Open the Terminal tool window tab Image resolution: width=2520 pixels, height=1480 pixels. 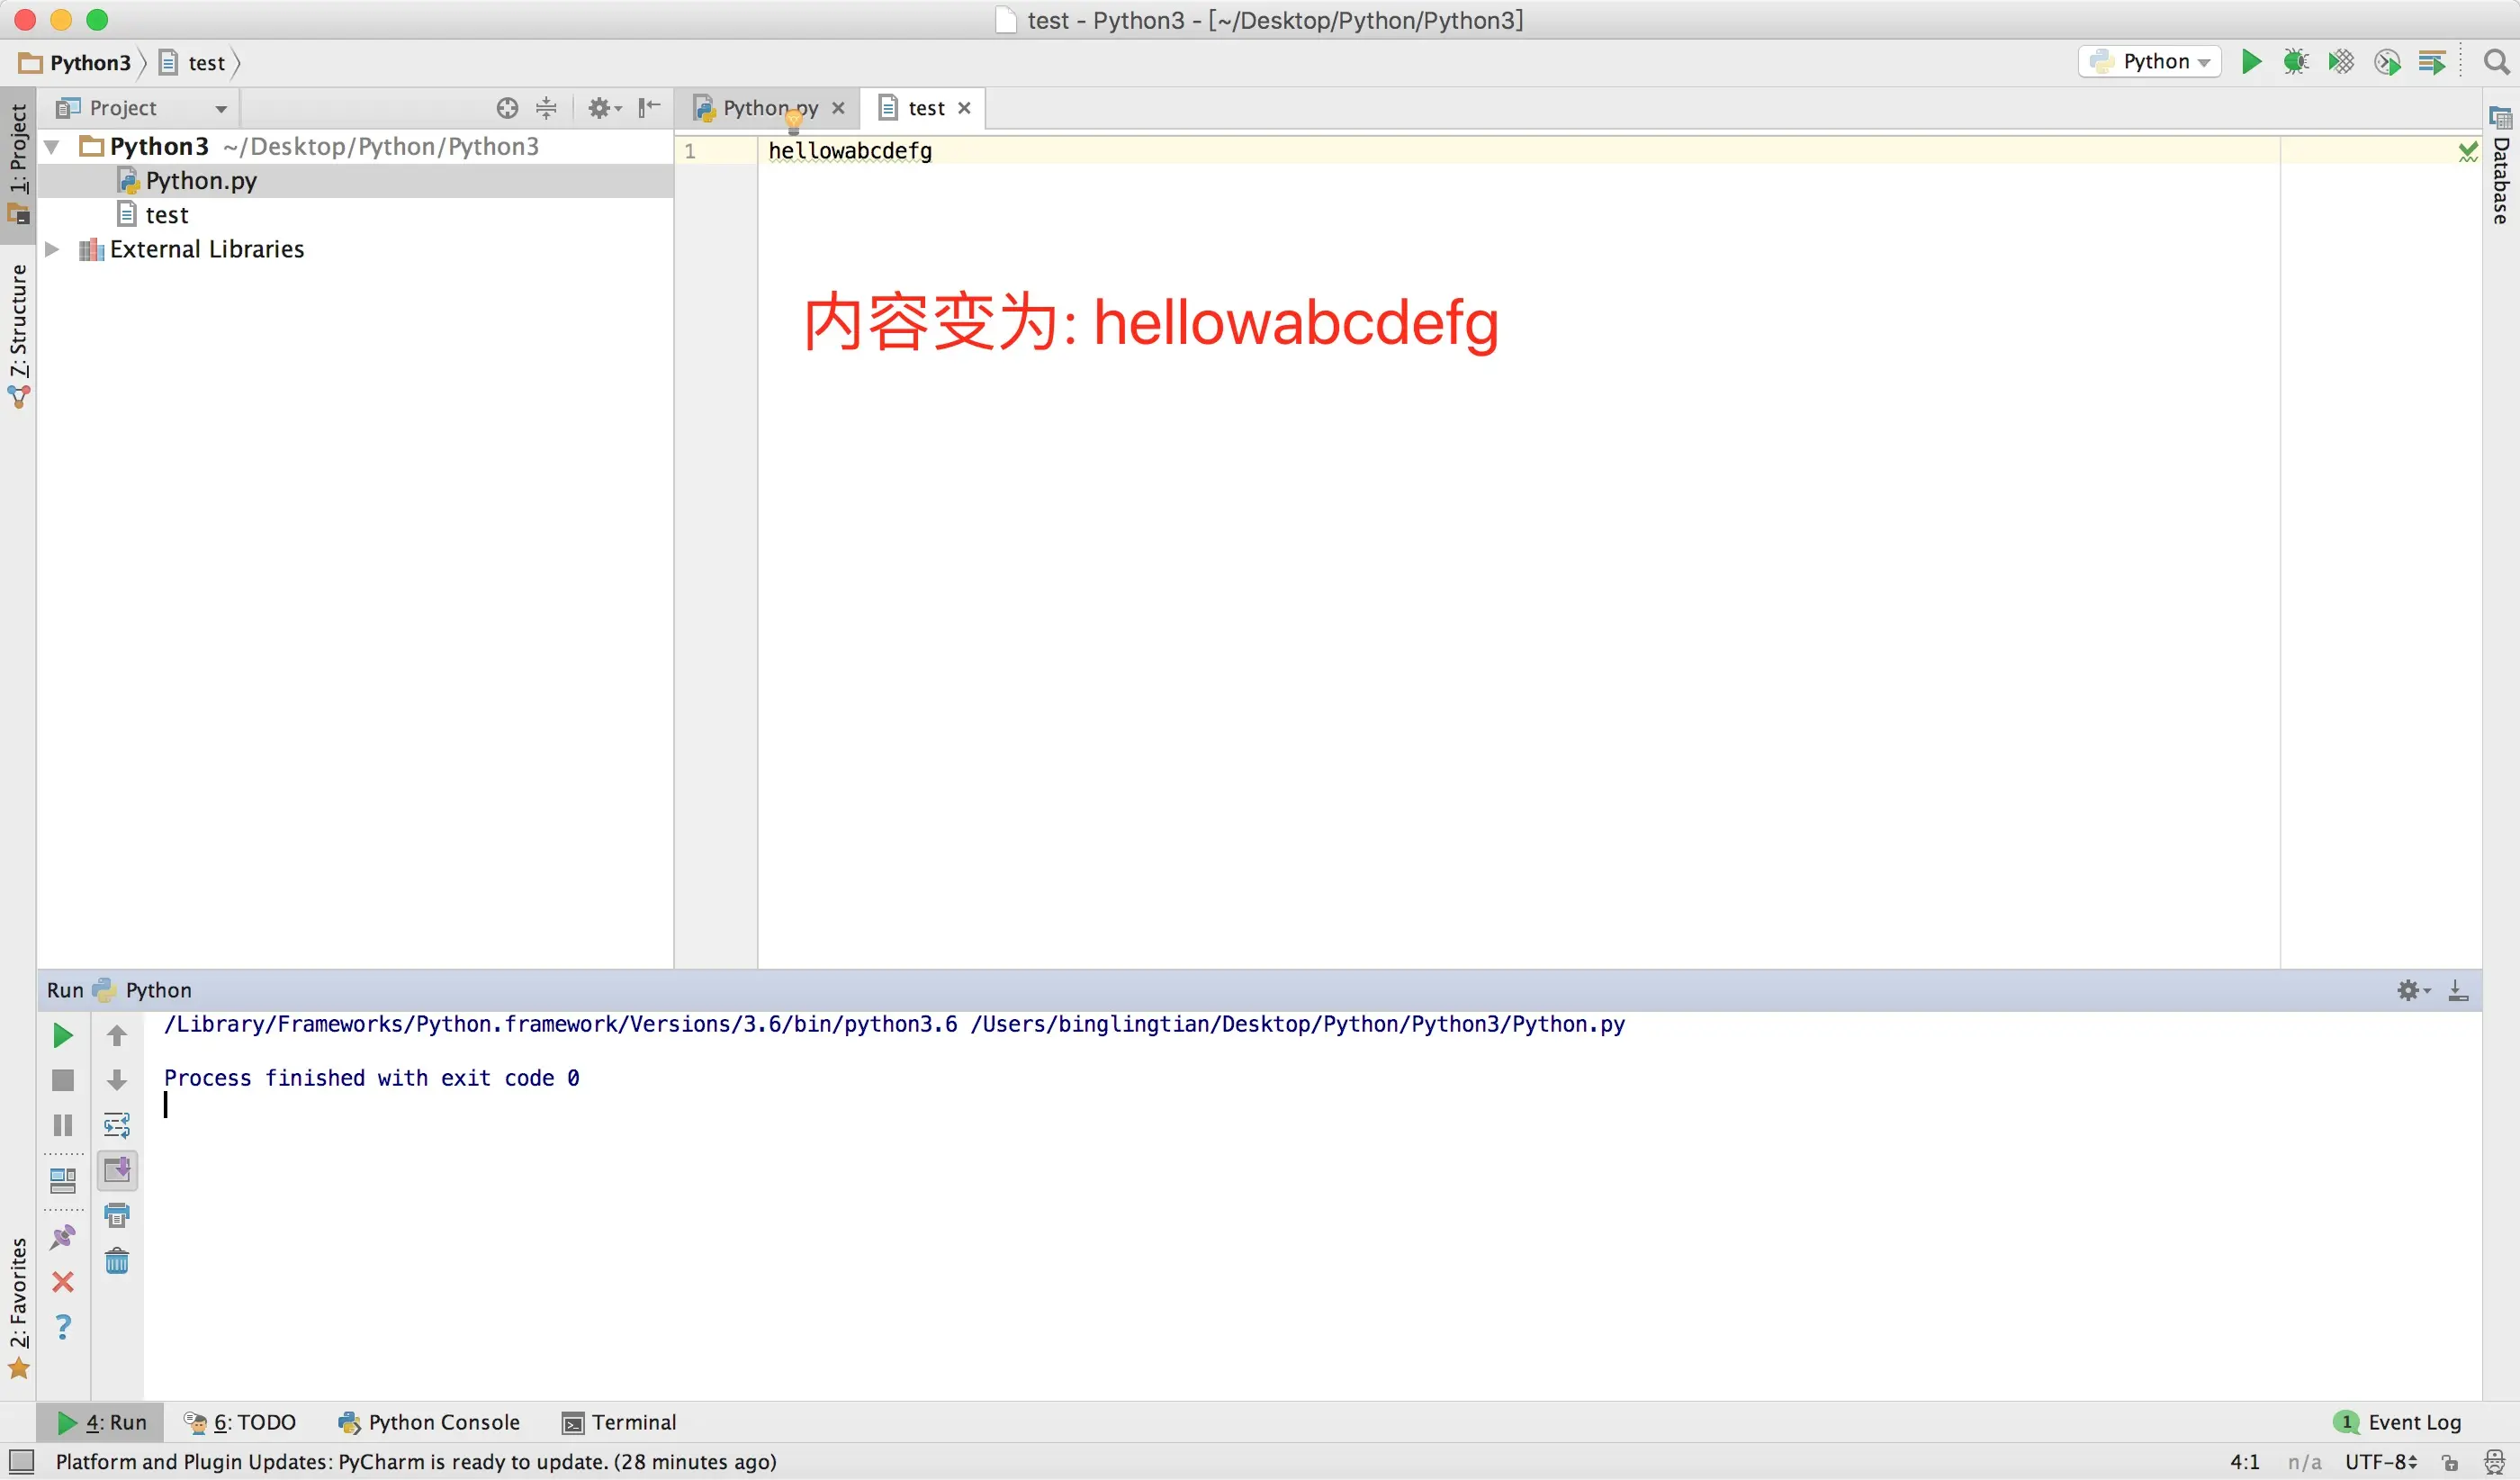(x=619, y=1422)
